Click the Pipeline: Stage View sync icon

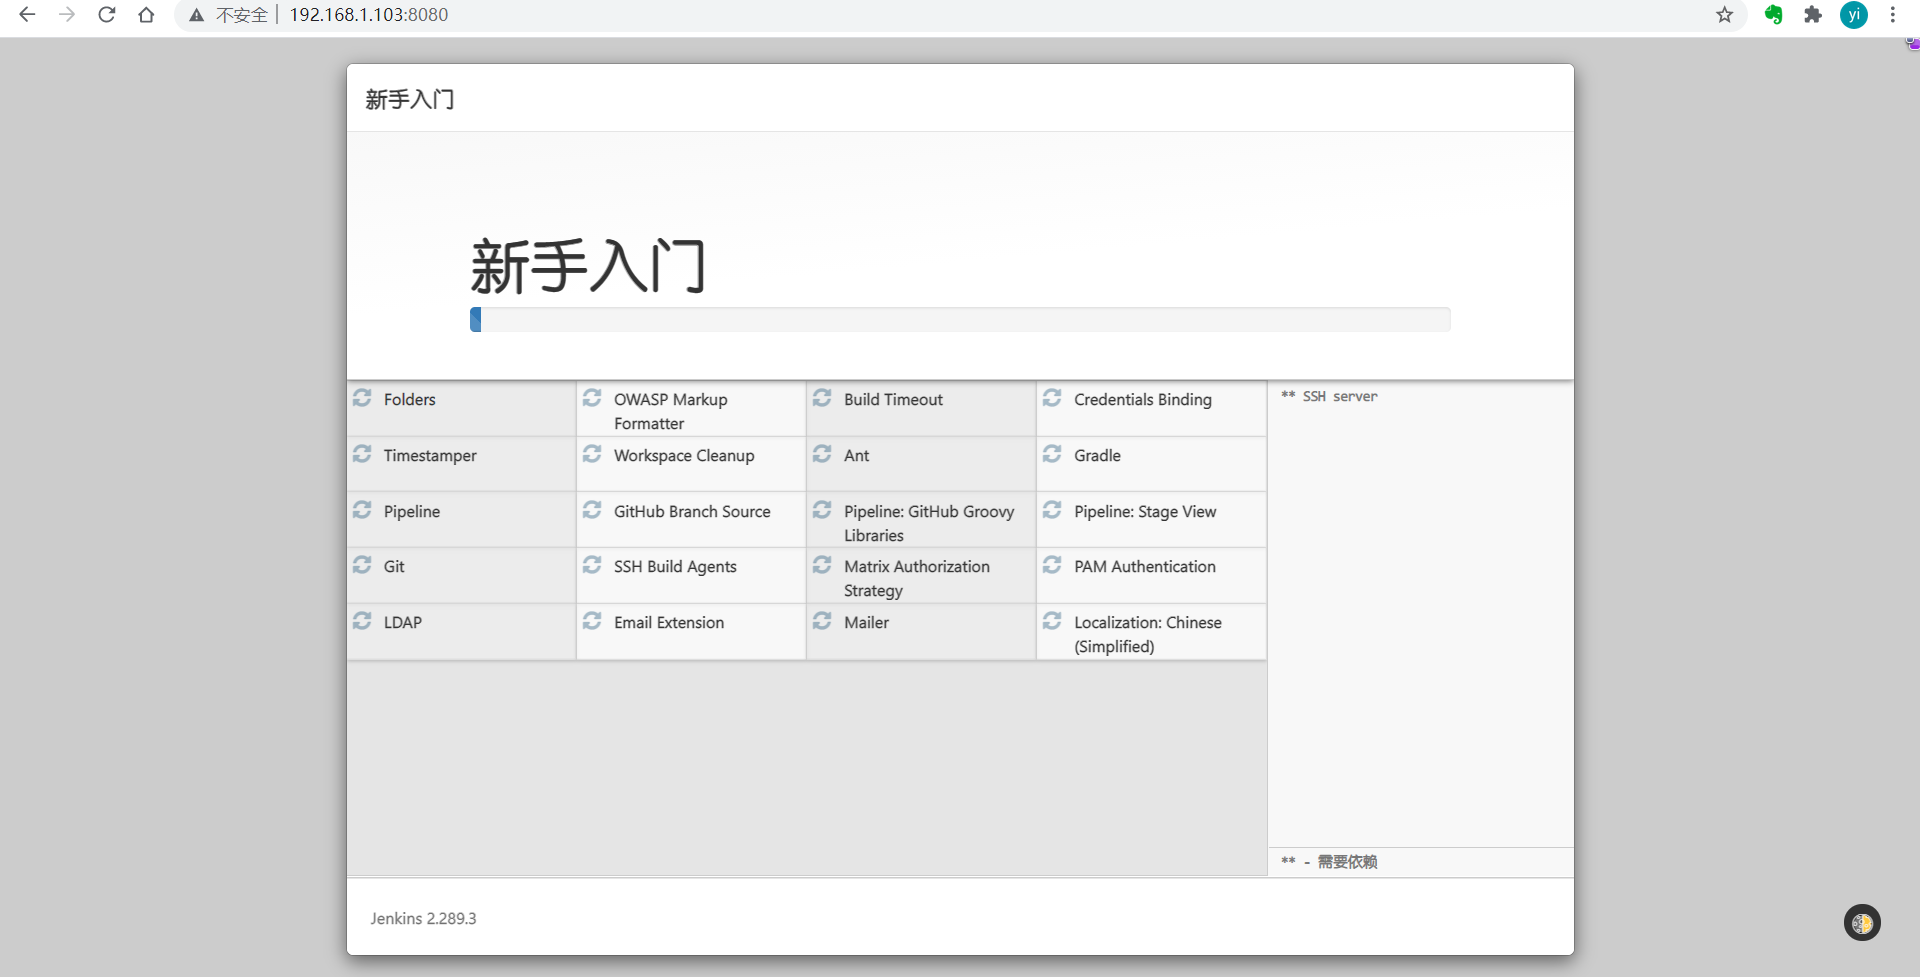click(1052, 510)
